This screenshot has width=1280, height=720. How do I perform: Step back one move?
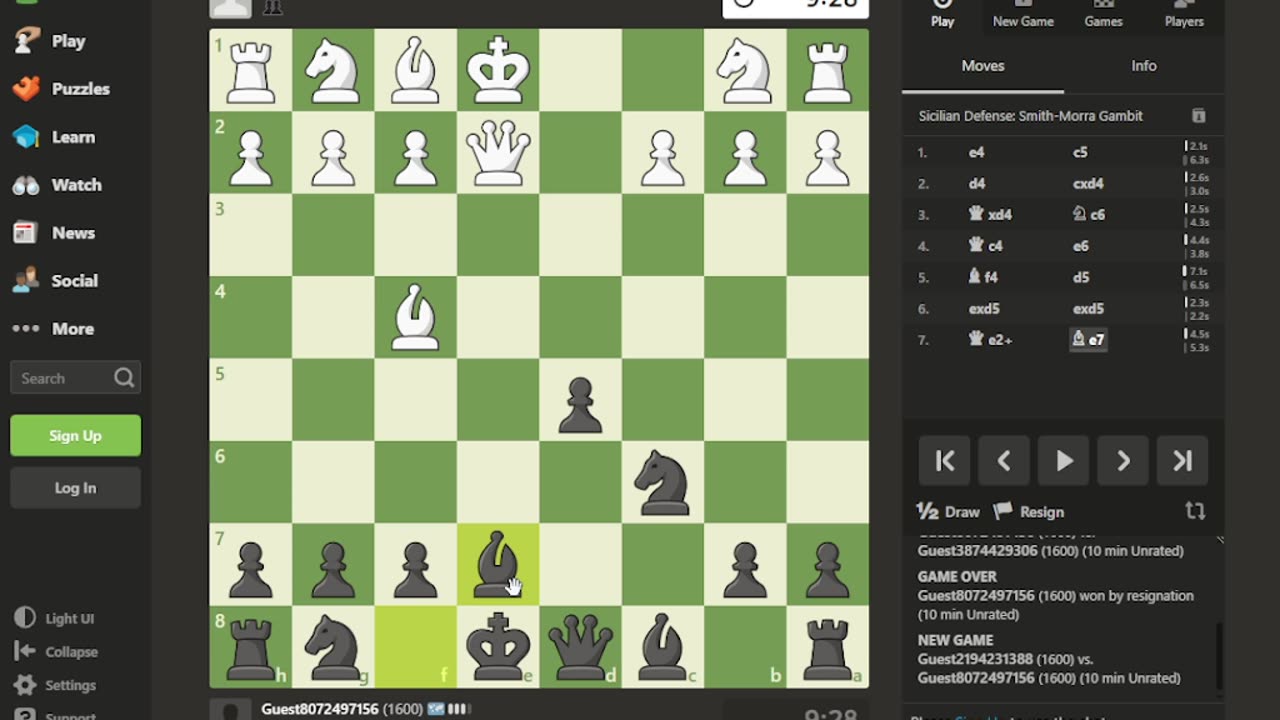coord(1004,461)
